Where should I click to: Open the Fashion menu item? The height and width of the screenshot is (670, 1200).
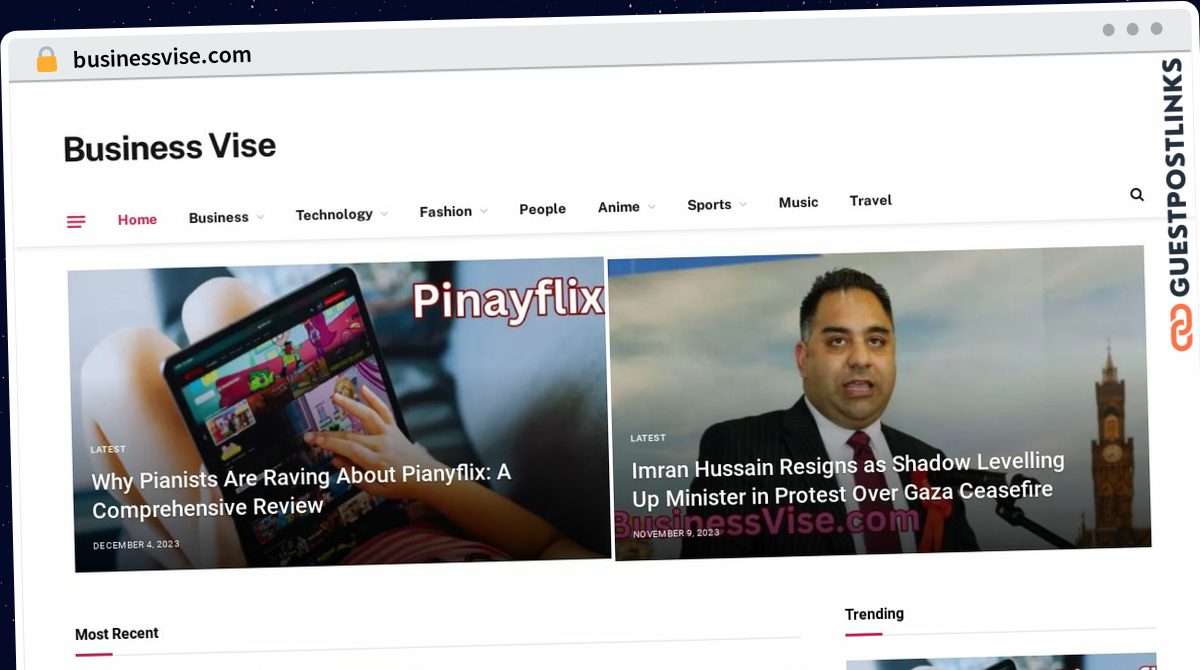[x=445, y=211]
